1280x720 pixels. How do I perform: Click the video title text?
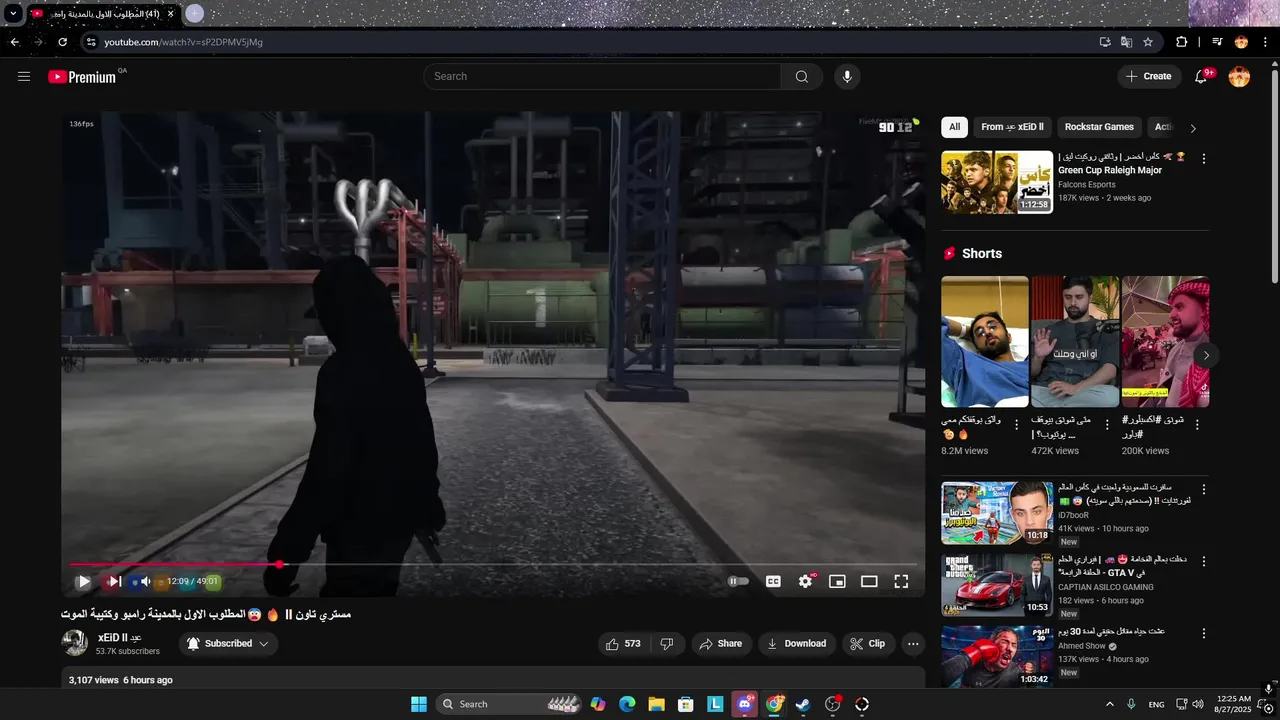[x=205, y=614]
